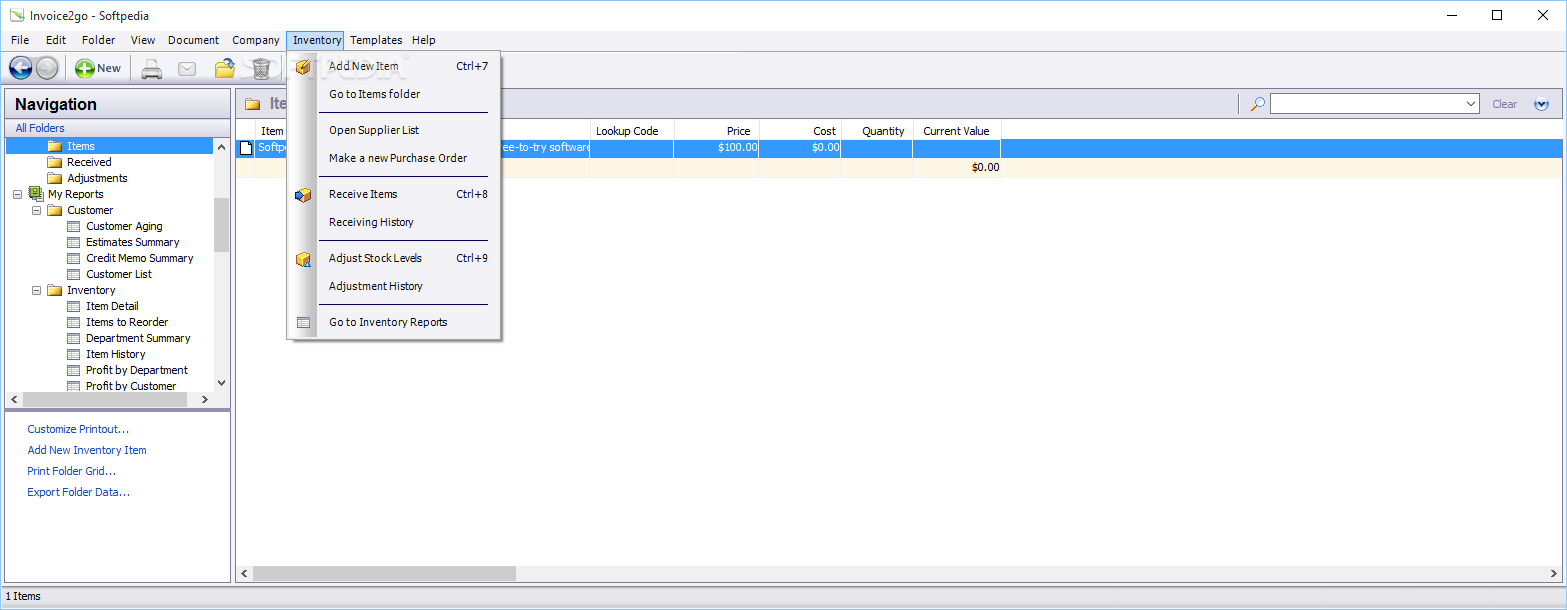The image size is (1567, 610).
Task: Click the Price column header
Action: tap(717, 131)
